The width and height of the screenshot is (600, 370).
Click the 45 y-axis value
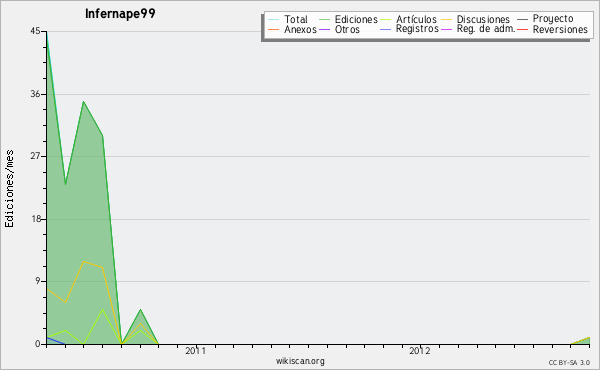(35, 31)
